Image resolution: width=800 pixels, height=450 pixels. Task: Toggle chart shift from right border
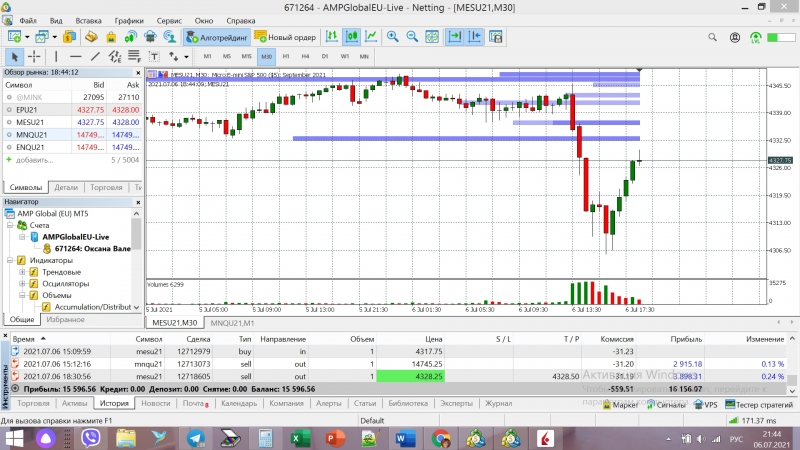tap(474, 37)
